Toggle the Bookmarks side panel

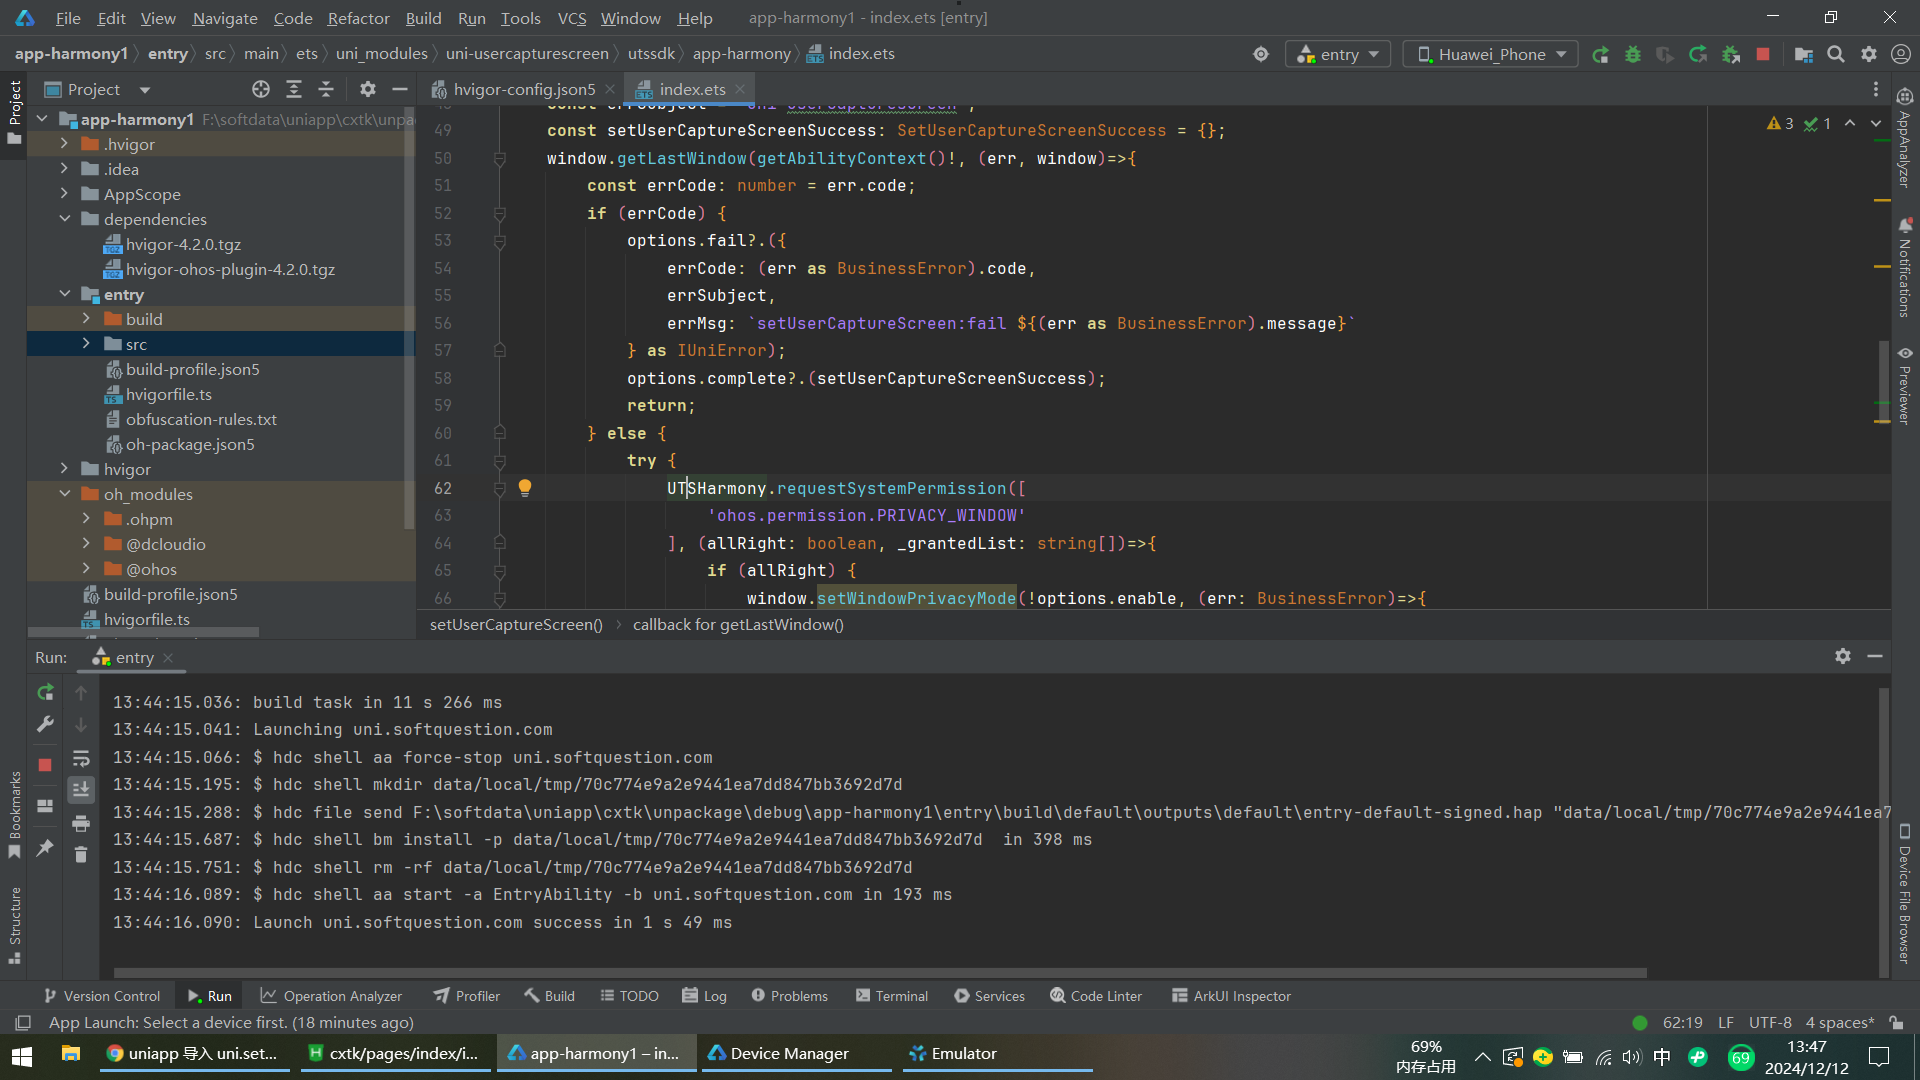[14, 815]
